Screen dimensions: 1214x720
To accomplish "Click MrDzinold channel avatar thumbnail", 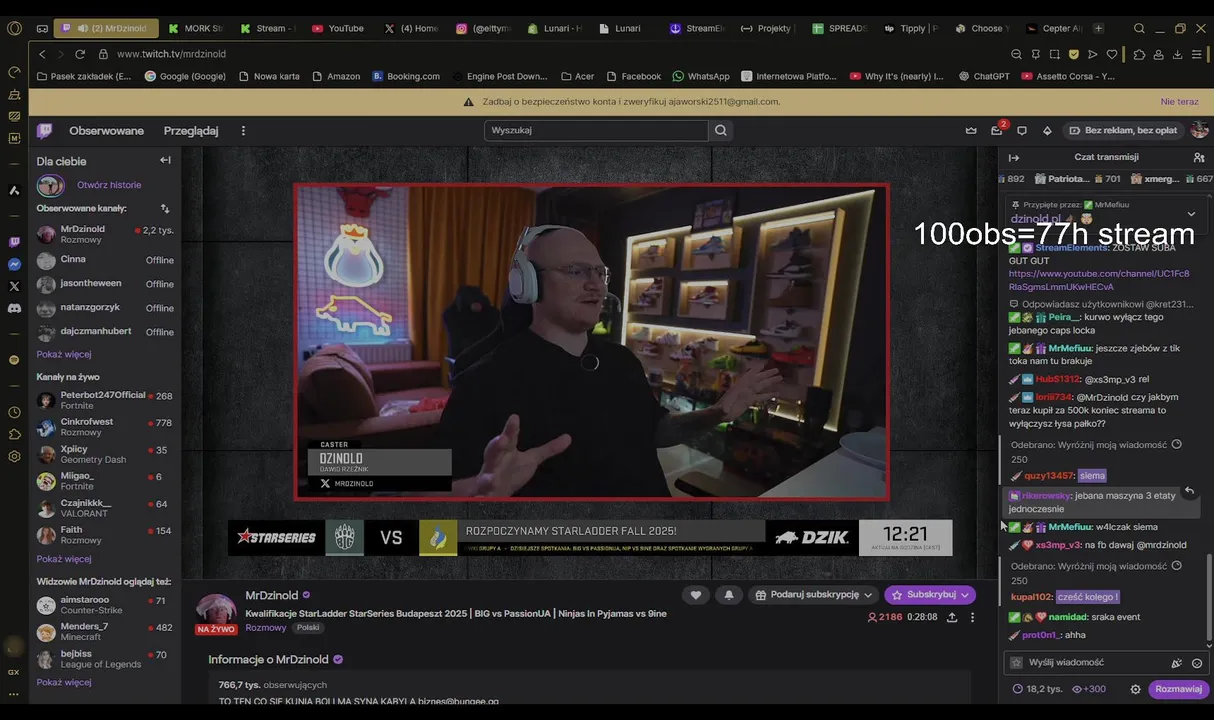I will (216, 611).
